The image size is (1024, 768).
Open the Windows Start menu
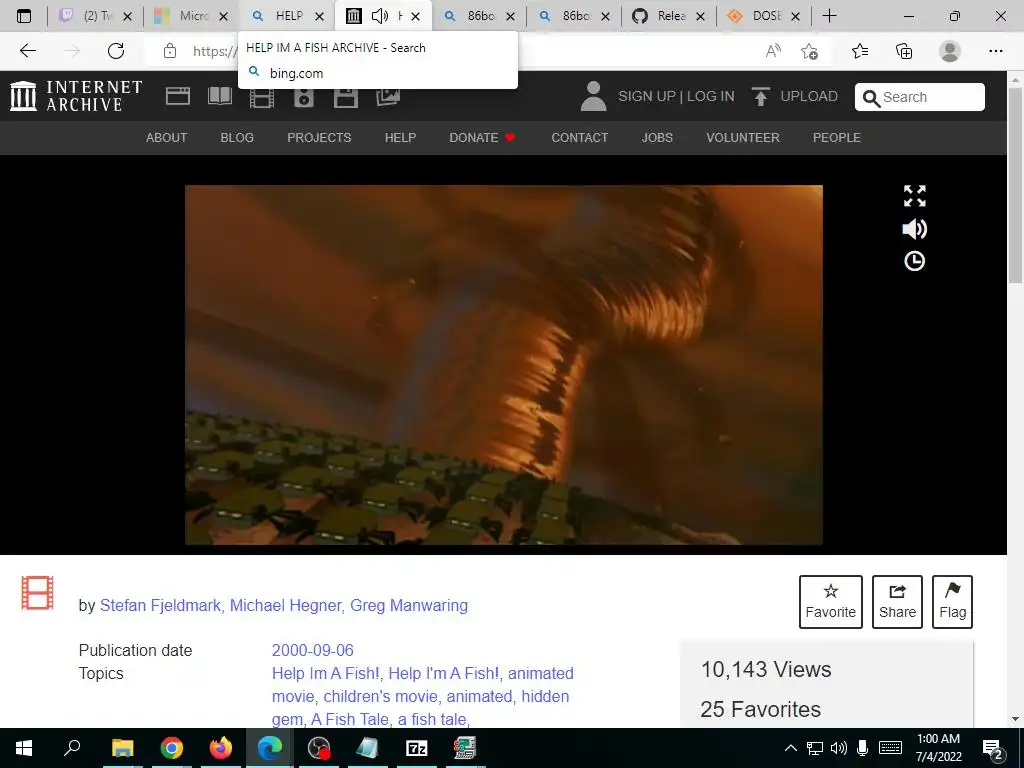pos(24,748)
